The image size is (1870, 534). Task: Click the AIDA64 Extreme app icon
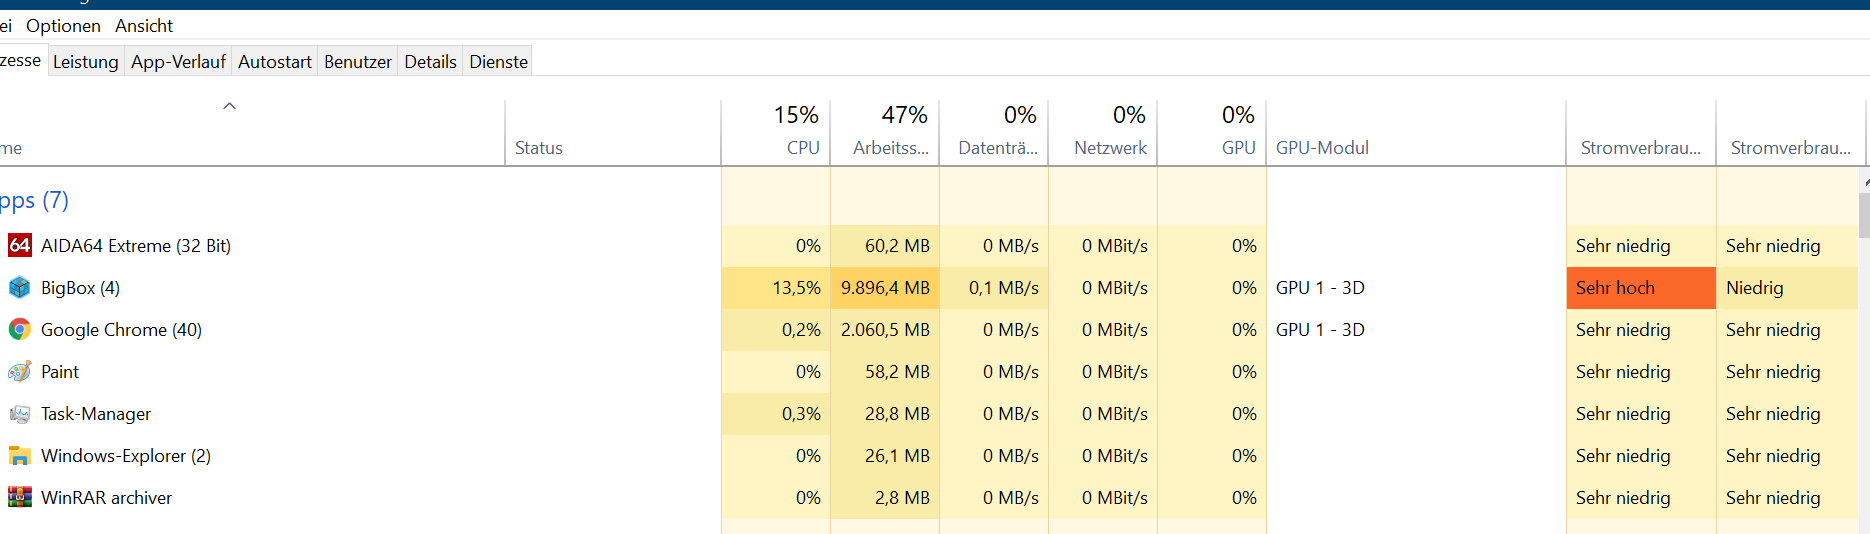tap(19, 245)
